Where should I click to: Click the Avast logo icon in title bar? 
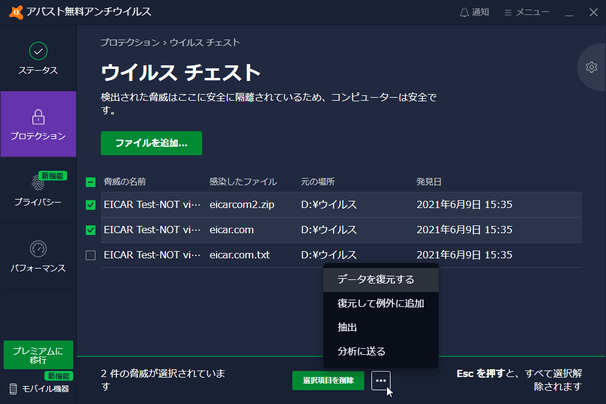16,12
